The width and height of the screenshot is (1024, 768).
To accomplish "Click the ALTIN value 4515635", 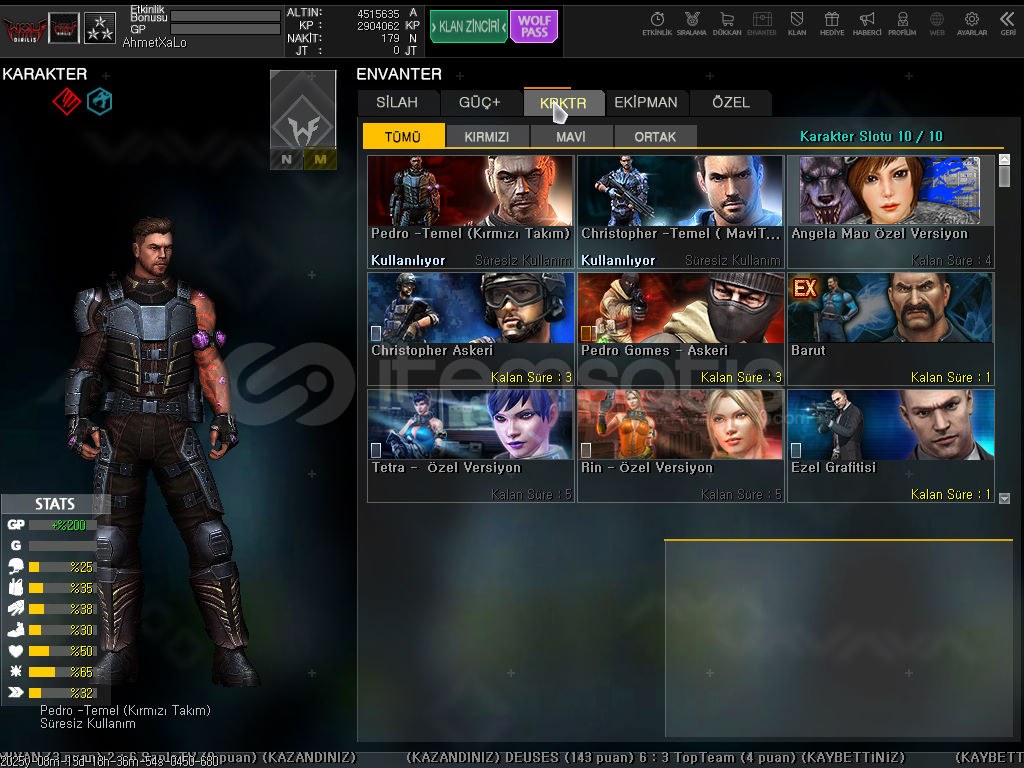I will 378,14.
